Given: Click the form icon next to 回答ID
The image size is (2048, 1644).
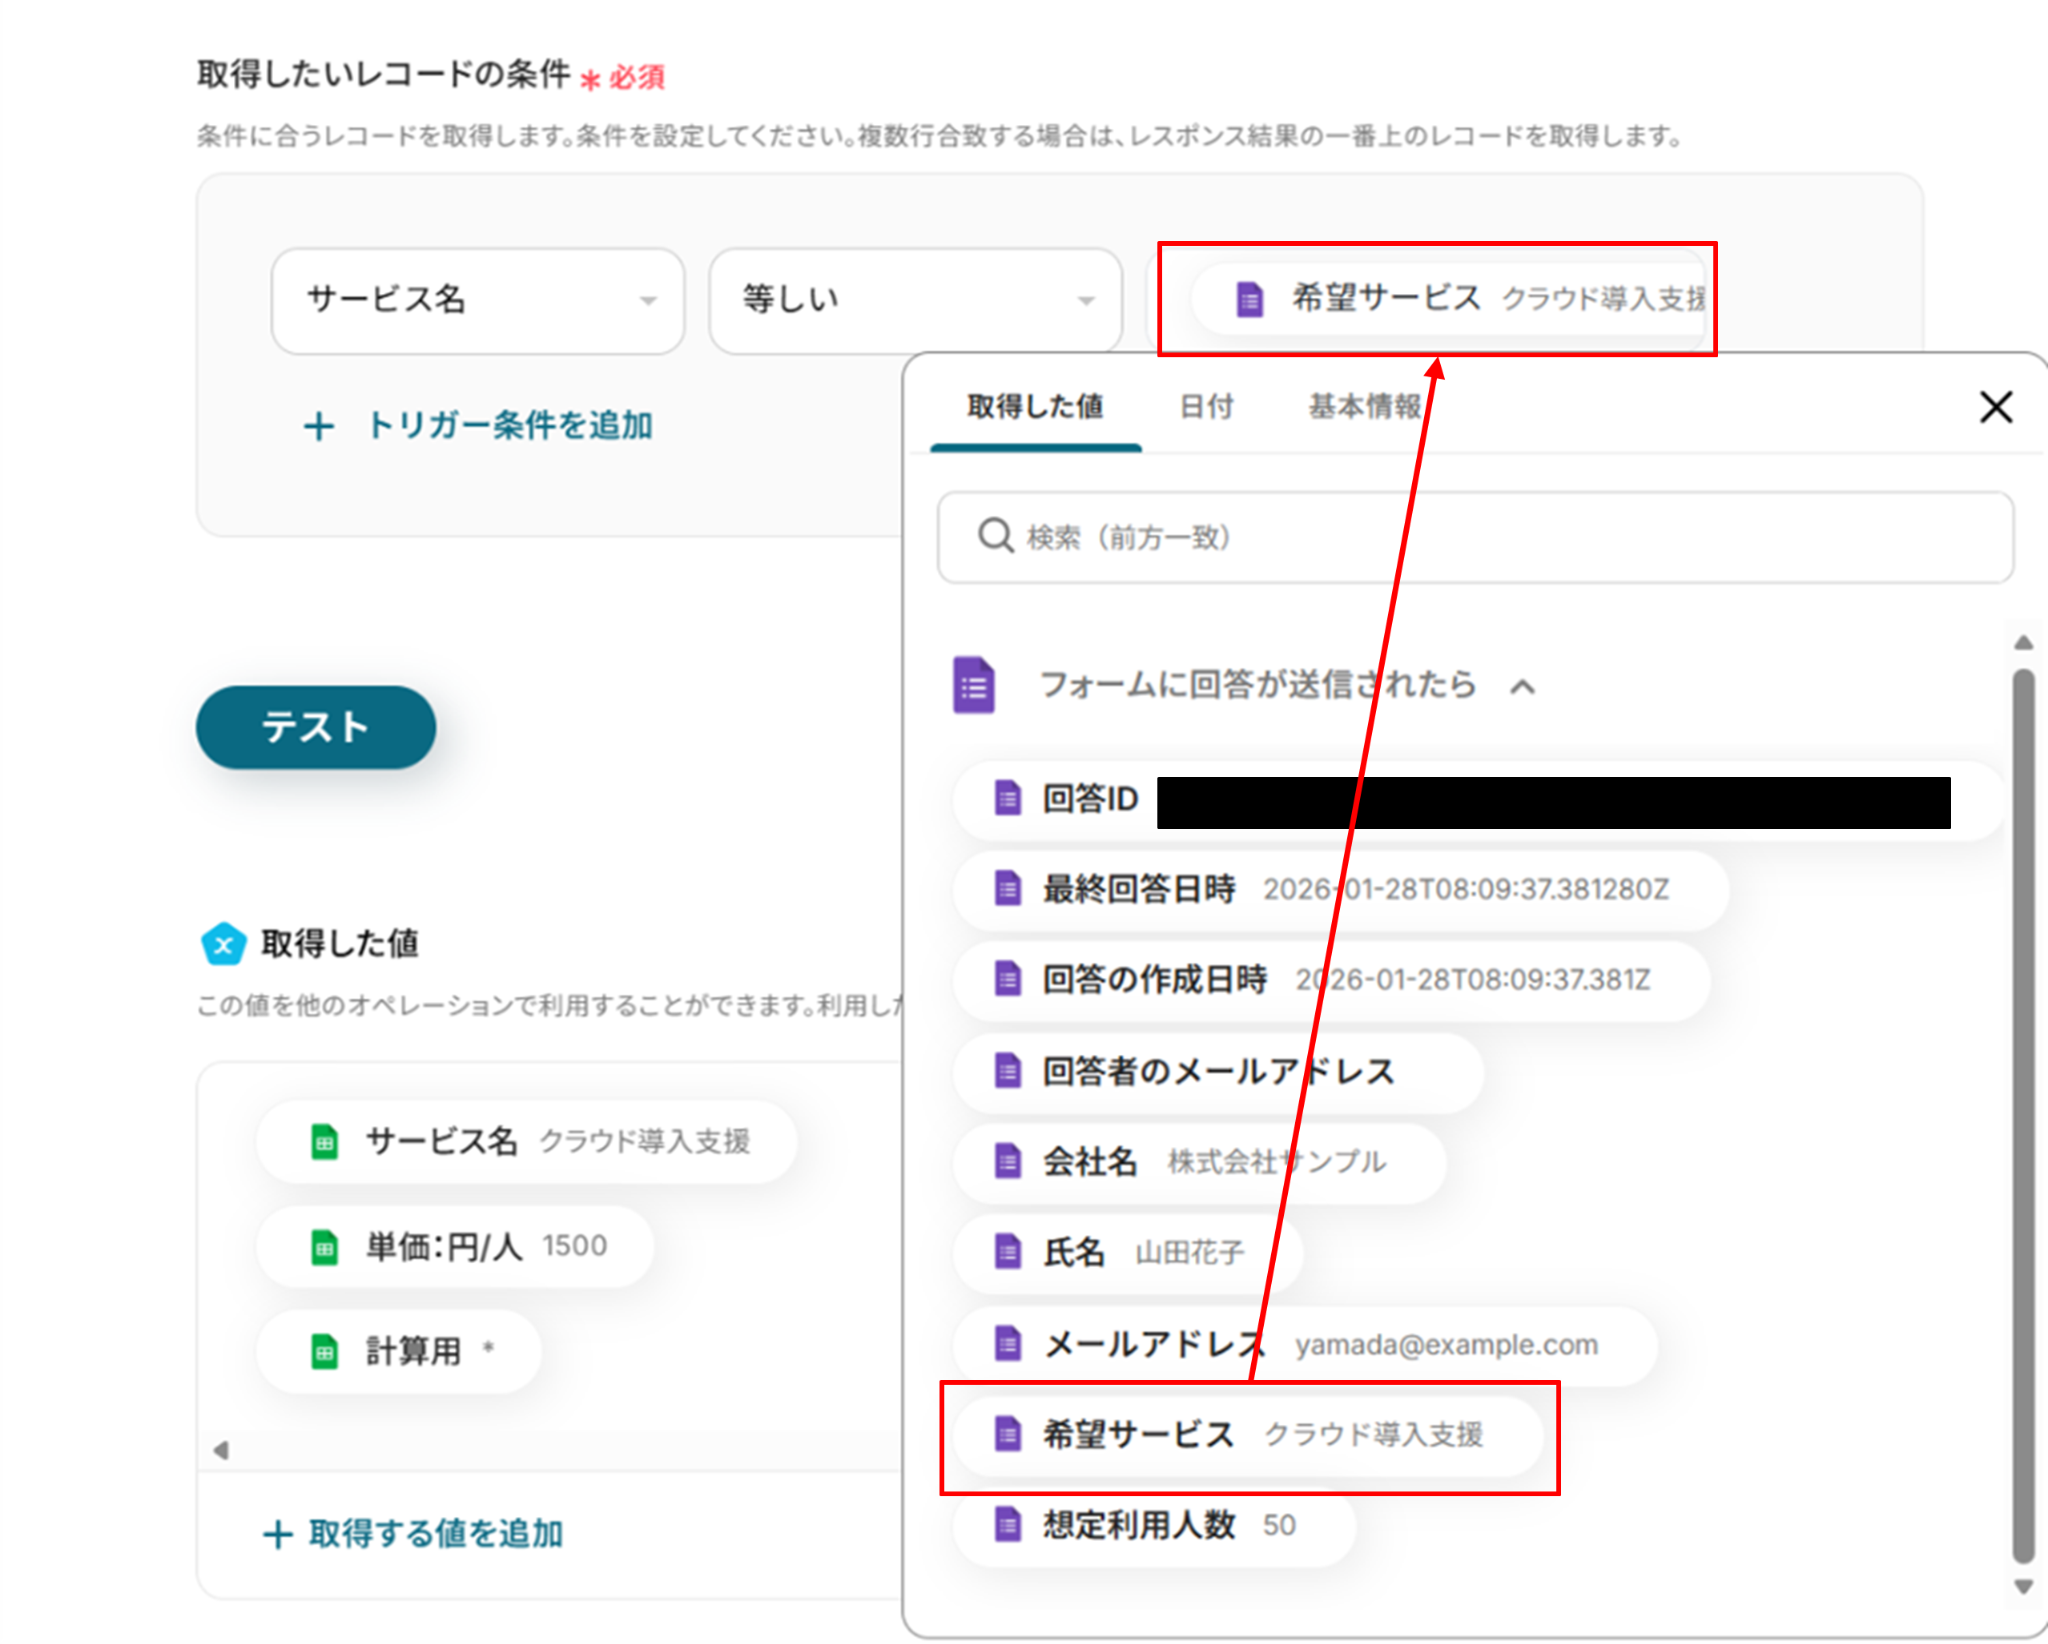Looking at the screenshot, I should (x=1007, y=799).
